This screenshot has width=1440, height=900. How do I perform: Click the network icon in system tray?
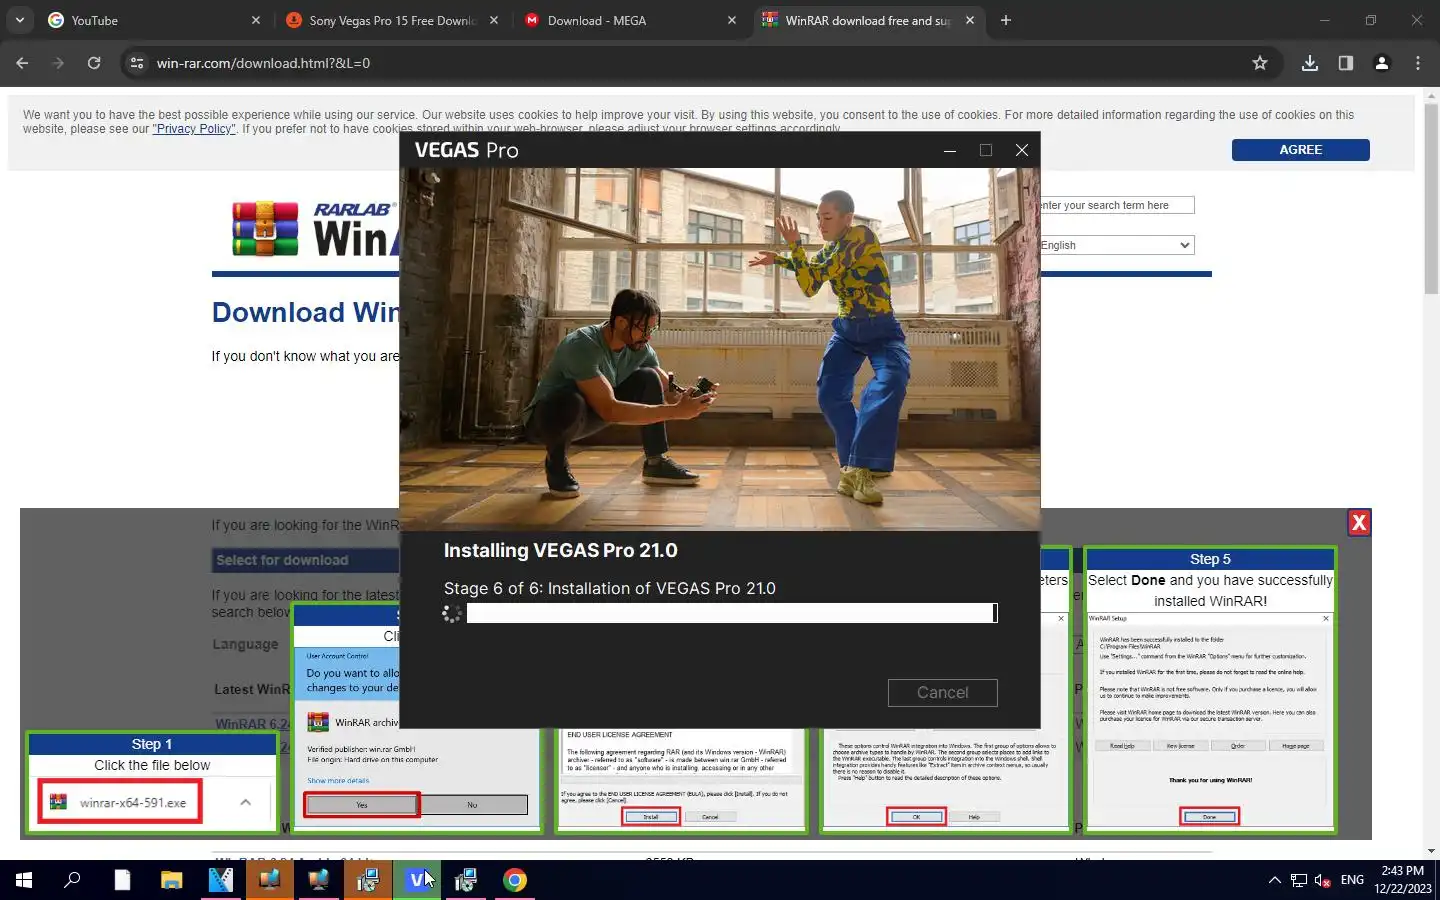(1299, 880)
